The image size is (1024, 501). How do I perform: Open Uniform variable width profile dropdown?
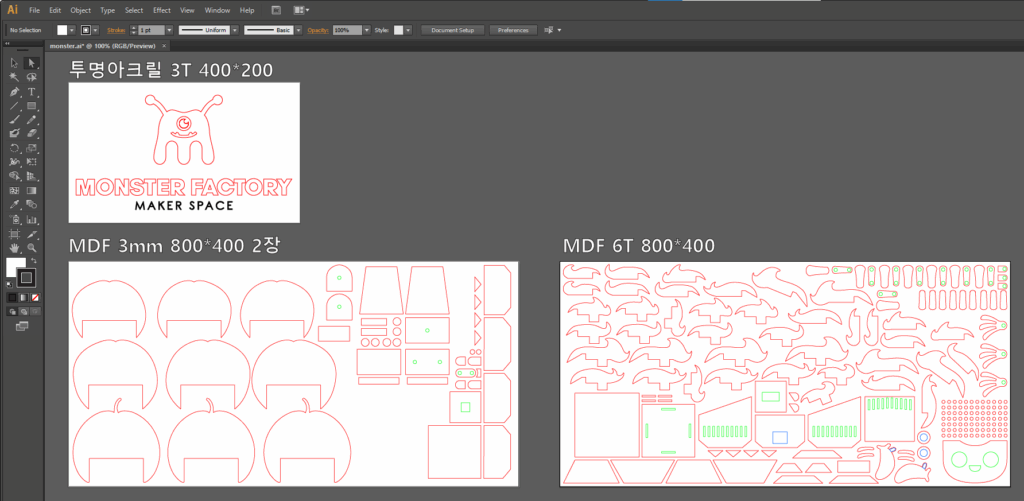pyautogui.click(x=234, y=30)
